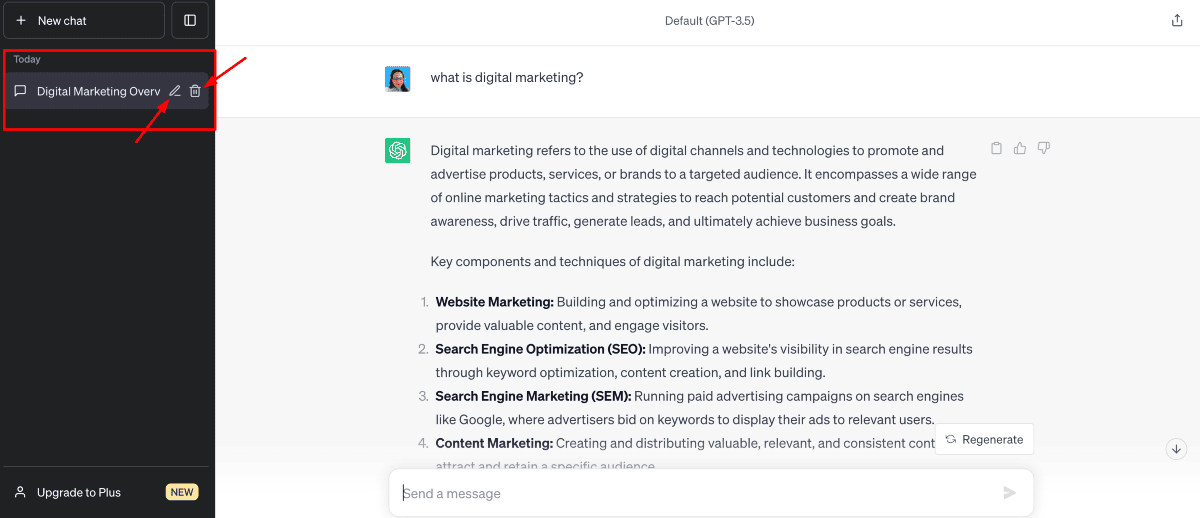The image size is (1200, 518).
Task: Click the thumbs up icon
Action: point(1020,149)
